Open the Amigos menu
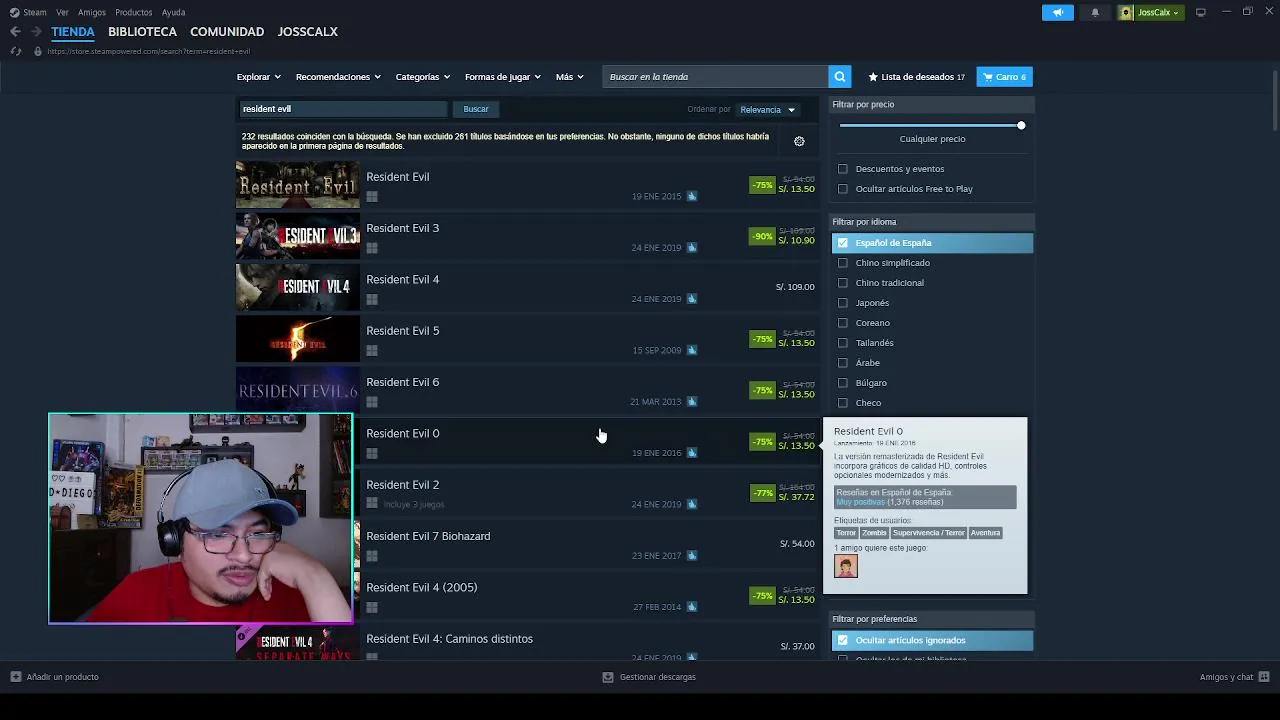 (92, 12)
